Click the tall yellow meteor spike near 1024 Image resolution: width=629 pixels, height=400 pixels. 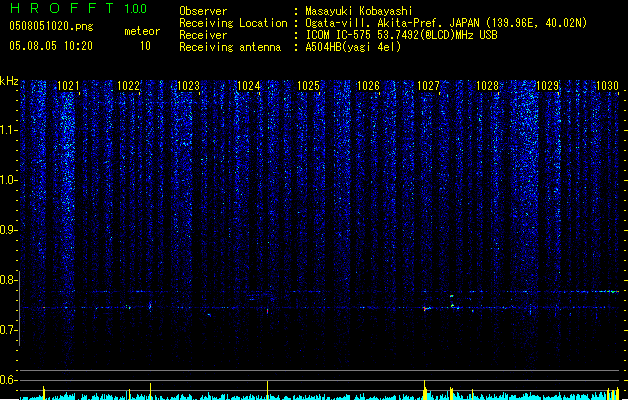pos(268,390)
